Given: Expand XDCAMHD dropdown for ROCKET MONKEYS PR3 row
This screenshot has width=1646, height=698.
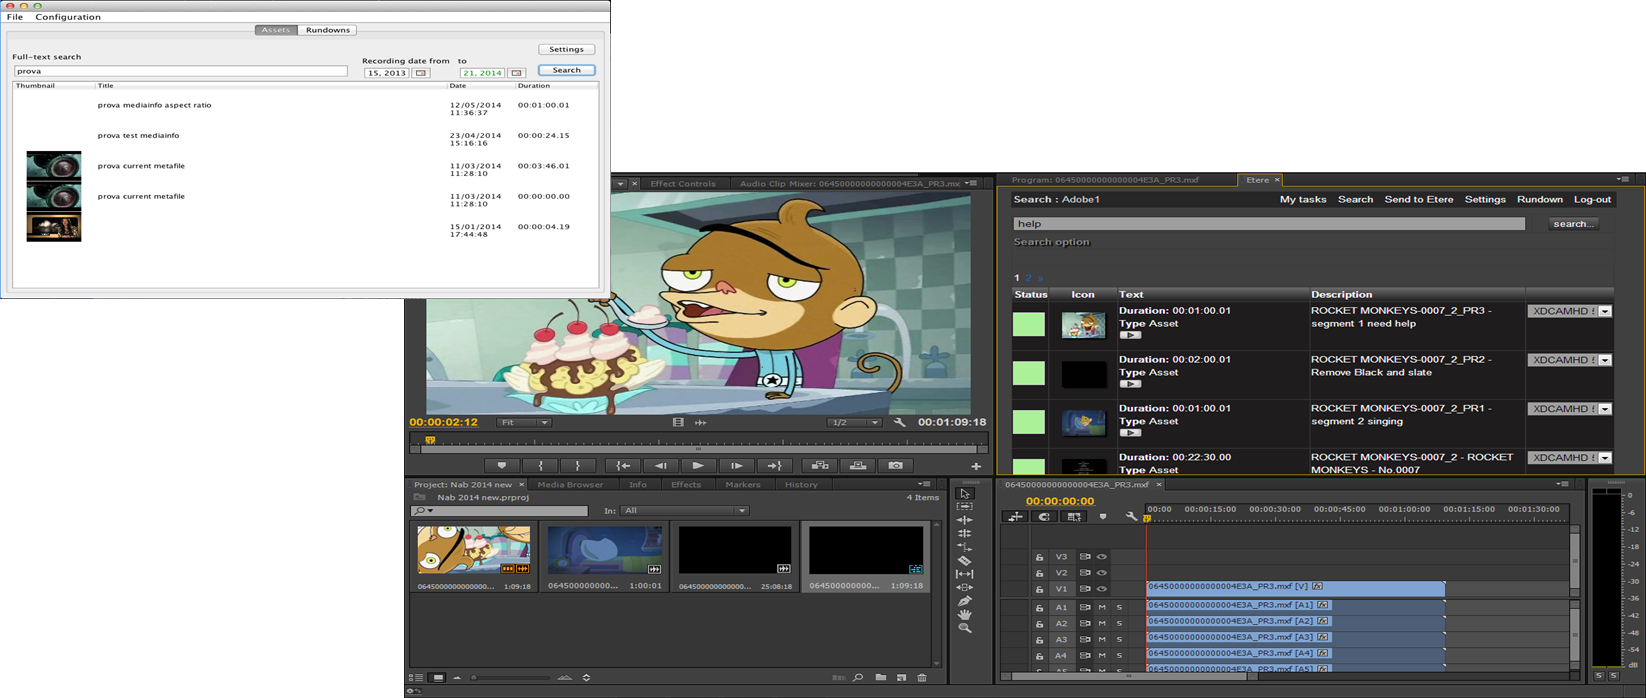Looking at the screenshot, I should coord(1605,311).
